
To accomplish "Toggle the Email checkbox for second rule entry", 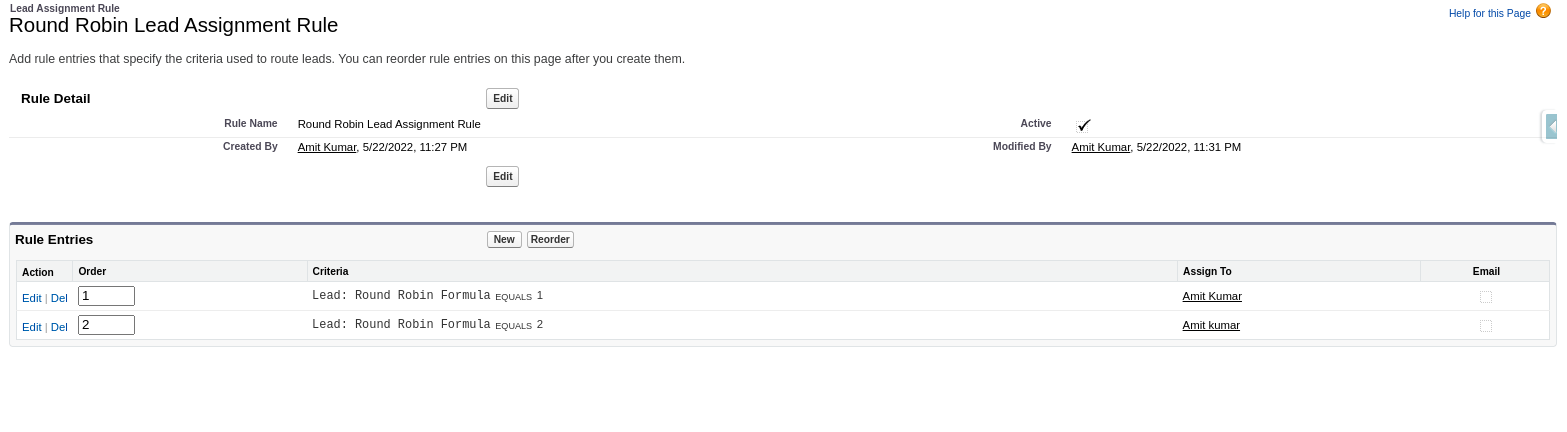I will pyautogui.click(x=1486, y=326).
